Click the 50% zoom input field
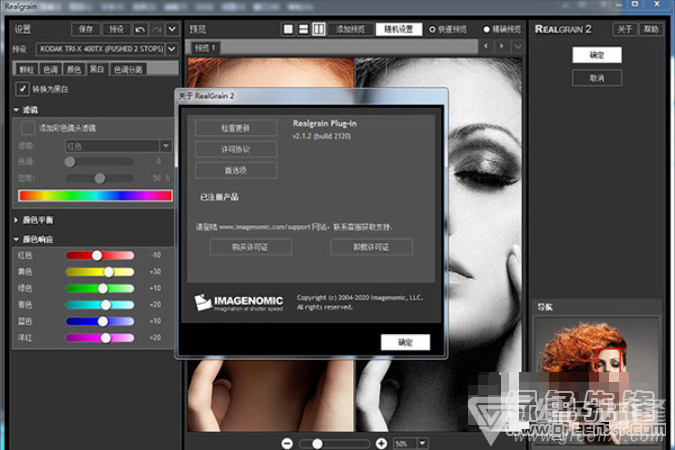The height and width of the screenshot is (450, 675). click(x=405, y=444)
